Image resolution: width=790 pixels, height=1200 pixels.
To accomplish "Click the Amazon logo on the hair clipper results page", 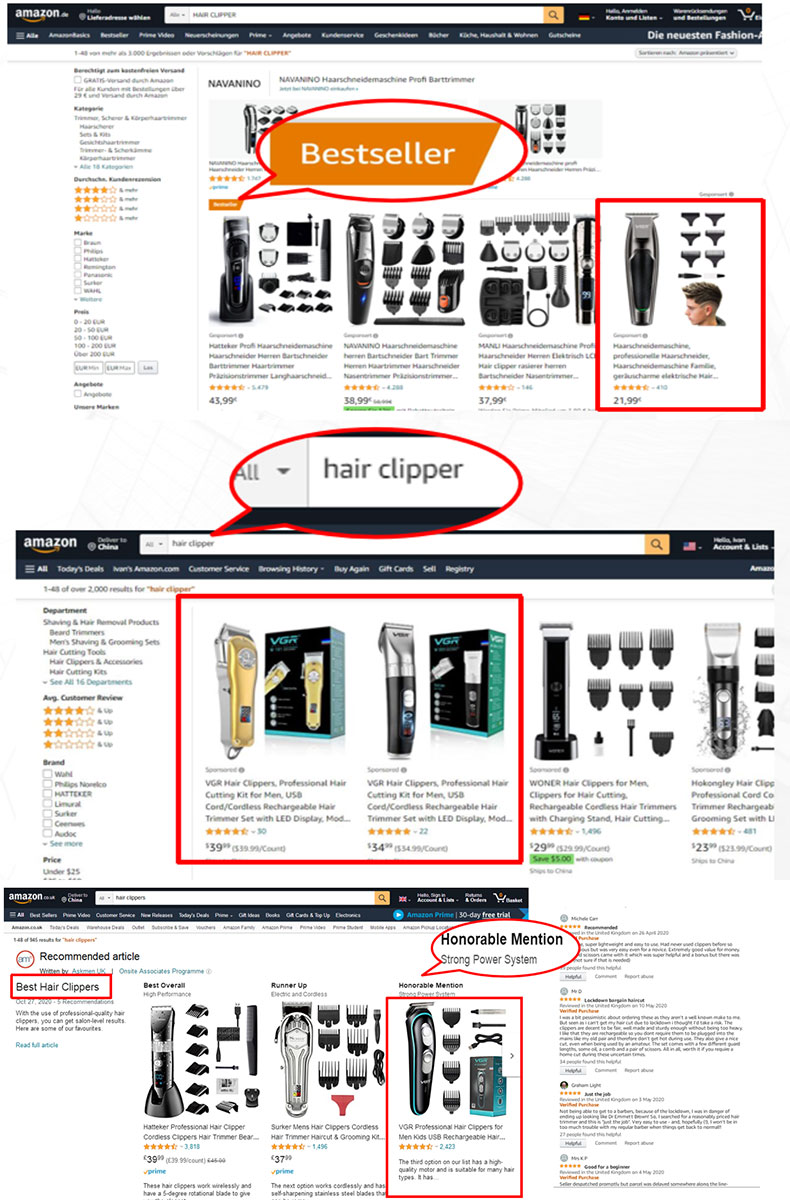I will pyautogui.click(x=50, y=544).
